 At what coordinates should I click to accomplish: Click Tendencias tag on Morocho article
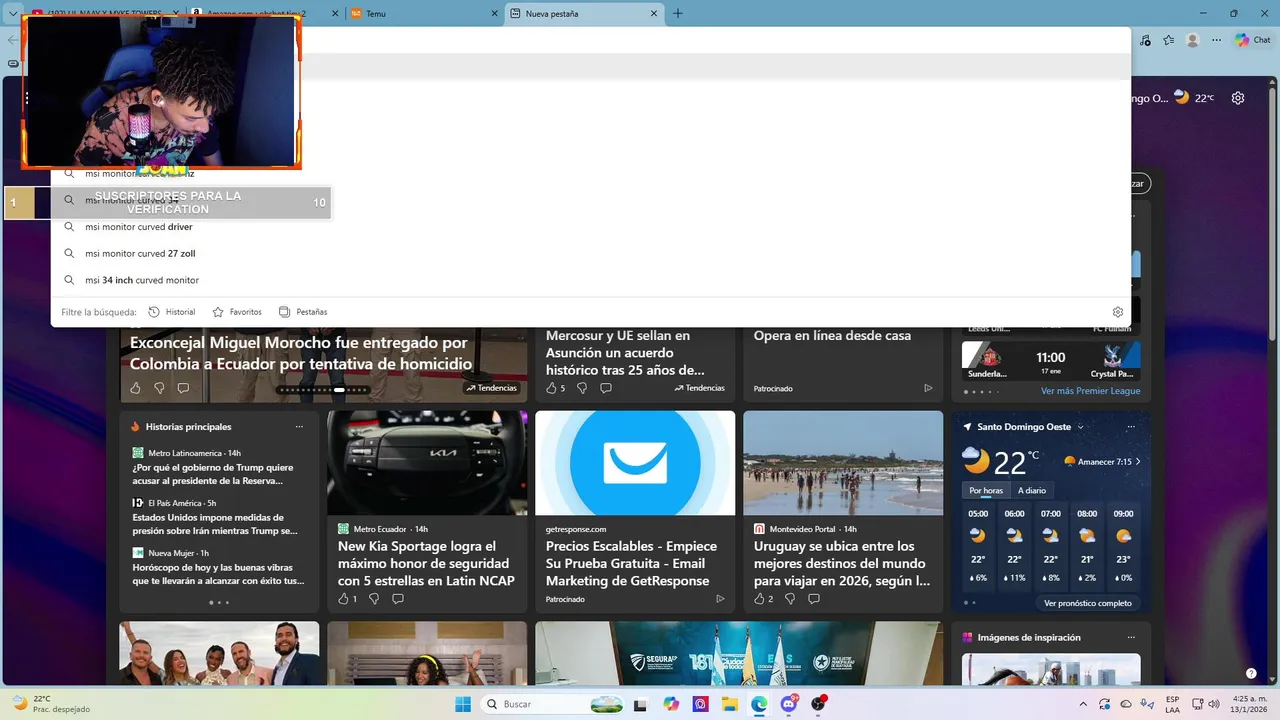[x=491, y=388]
